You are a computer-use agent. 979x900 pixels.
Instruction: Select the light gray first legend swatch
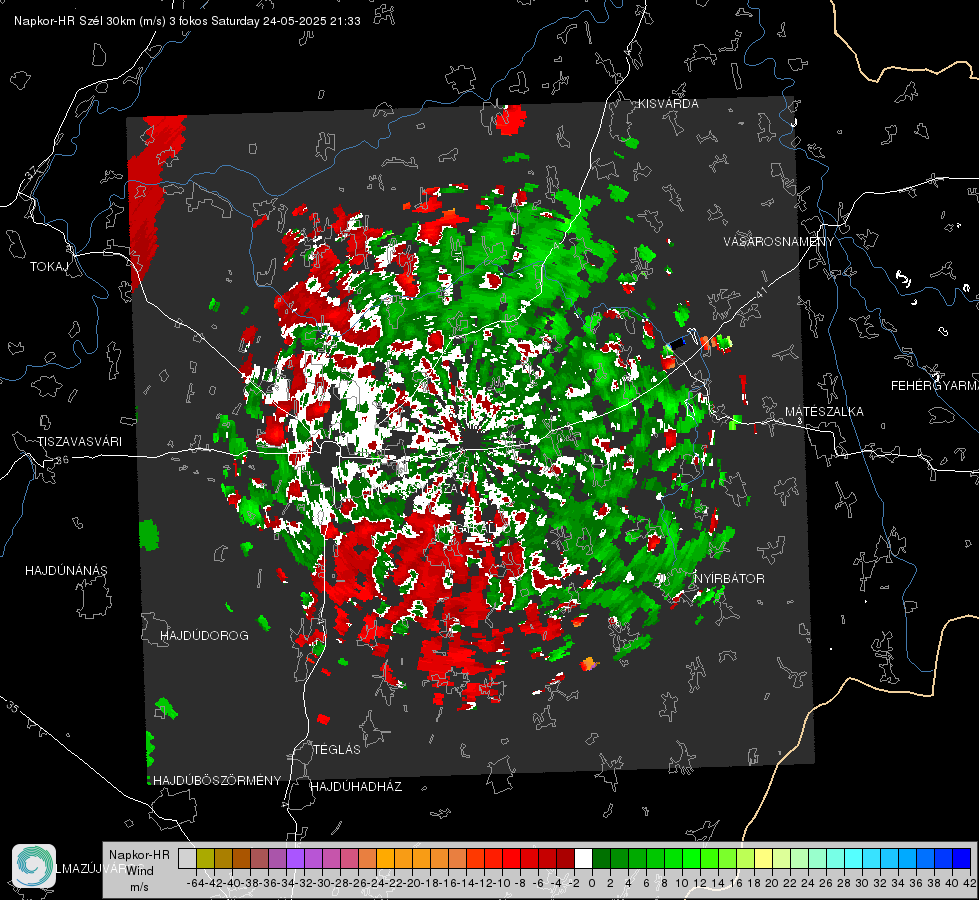pos(187,859)
